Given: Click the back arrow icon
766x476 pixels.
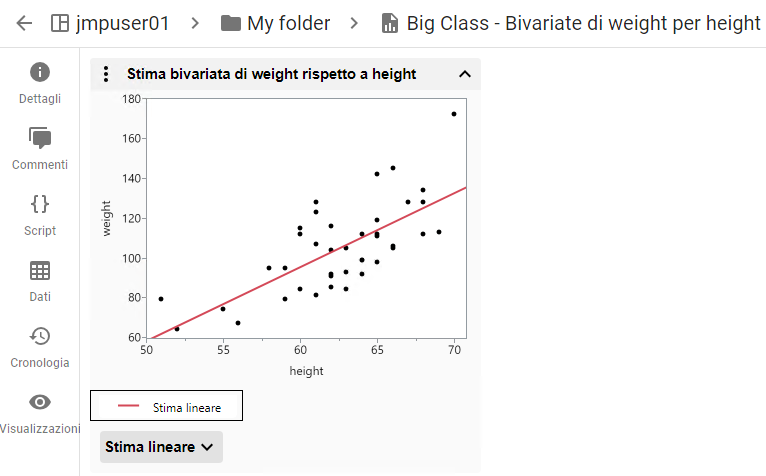Looking at the screenshot, I should (24, 23).
